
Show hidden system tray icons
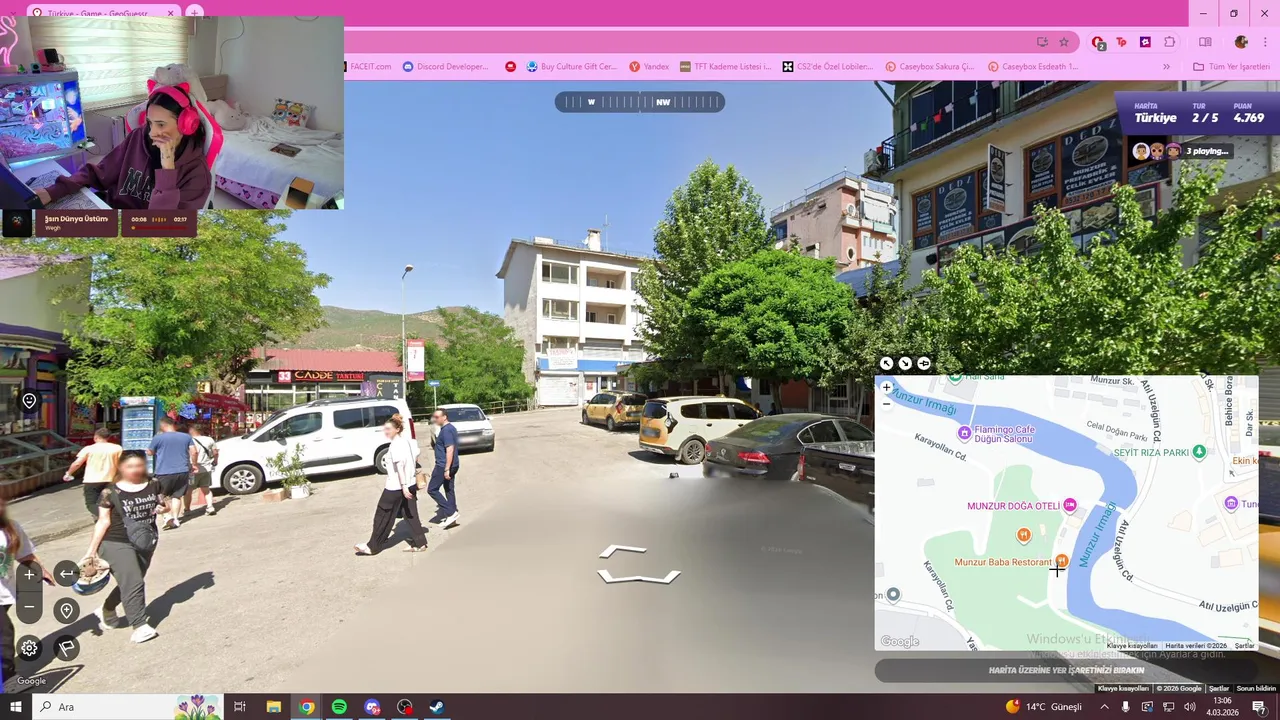tap(1104, 707)
